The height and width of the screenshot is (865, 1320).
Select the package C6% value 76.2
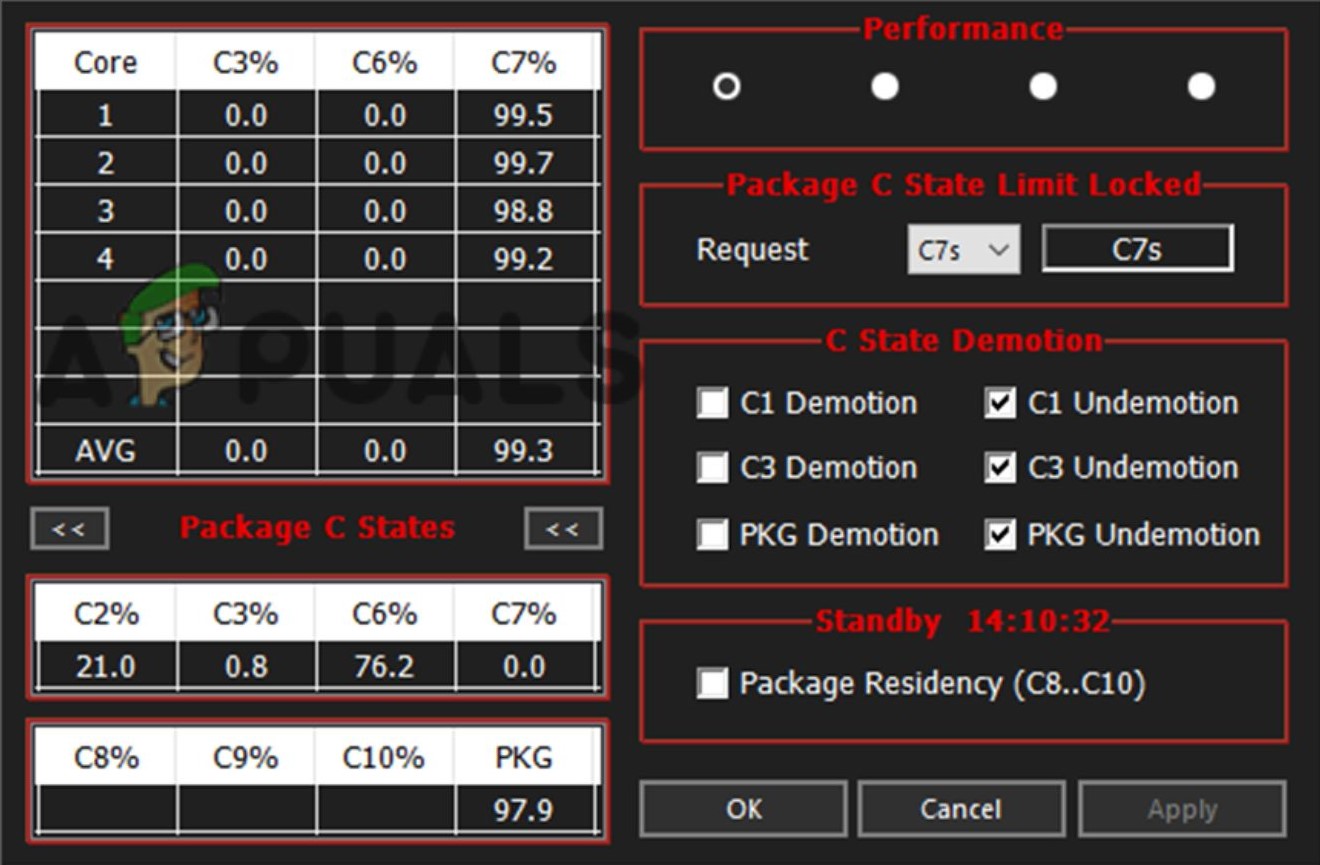click(385, 666)
